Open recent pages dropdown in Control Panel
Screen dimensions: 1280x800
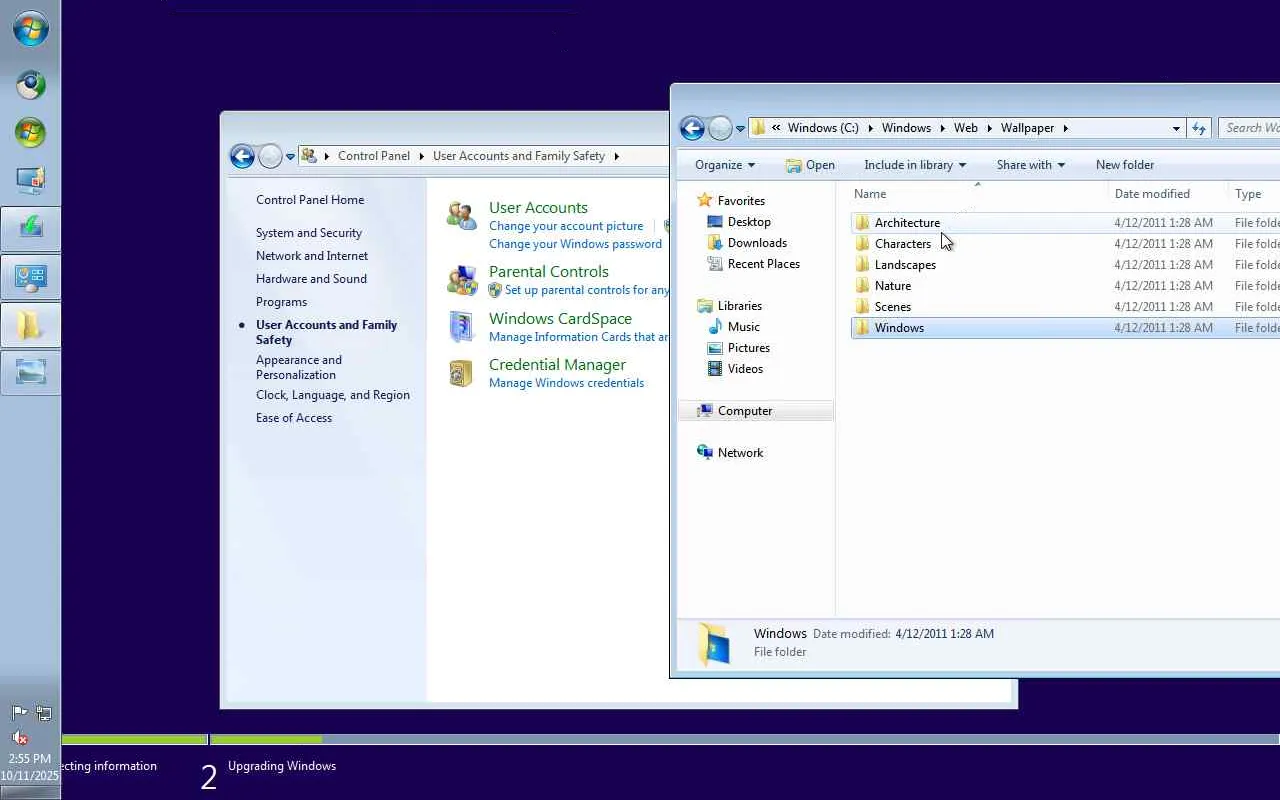coord(290,156)
